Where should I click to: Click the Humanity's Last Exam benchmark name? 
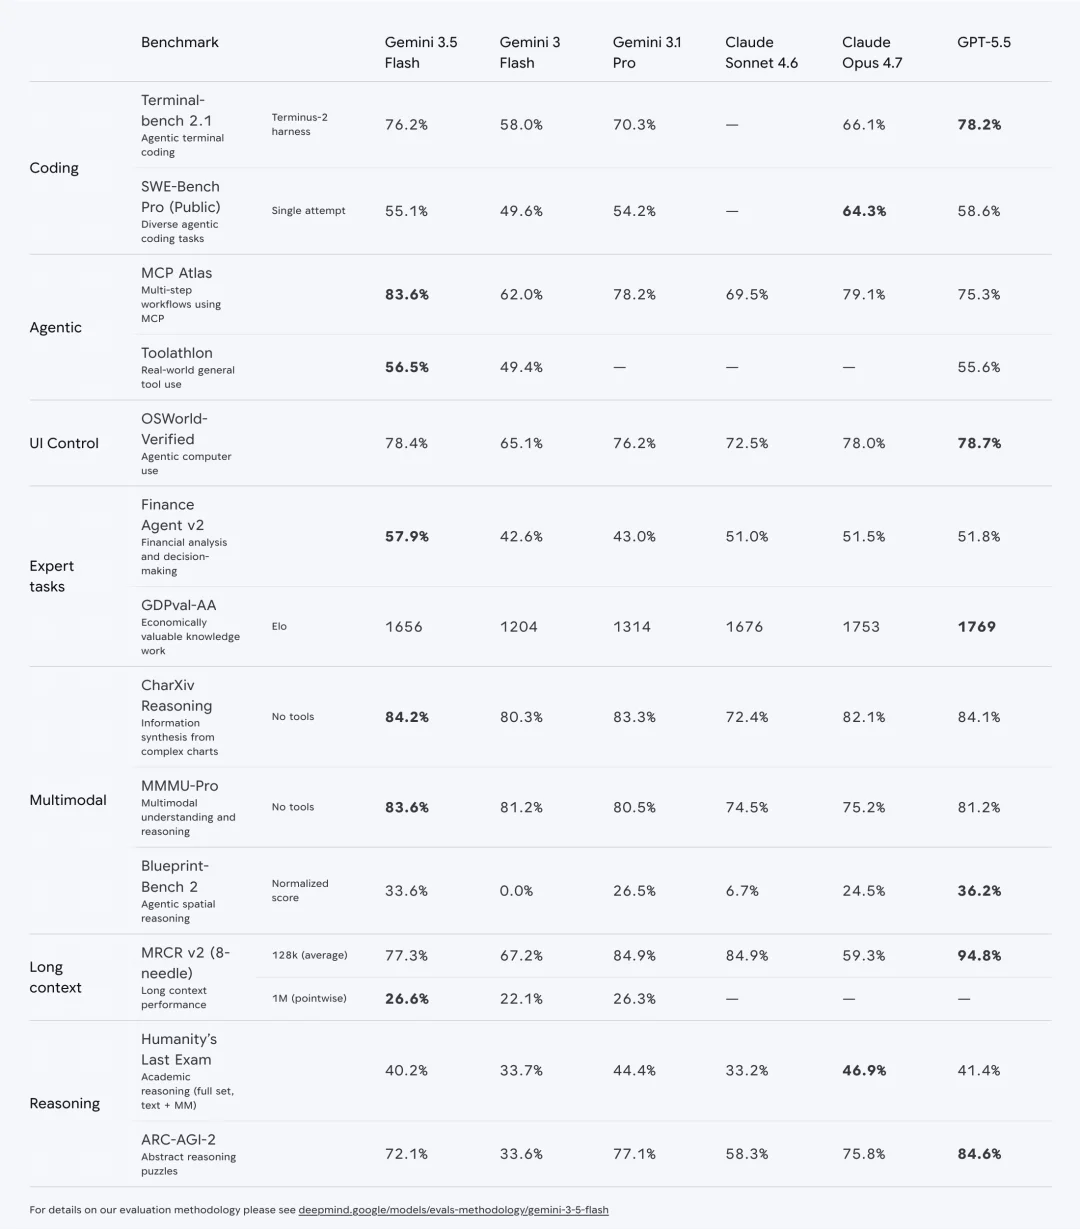coord(179,1049)
